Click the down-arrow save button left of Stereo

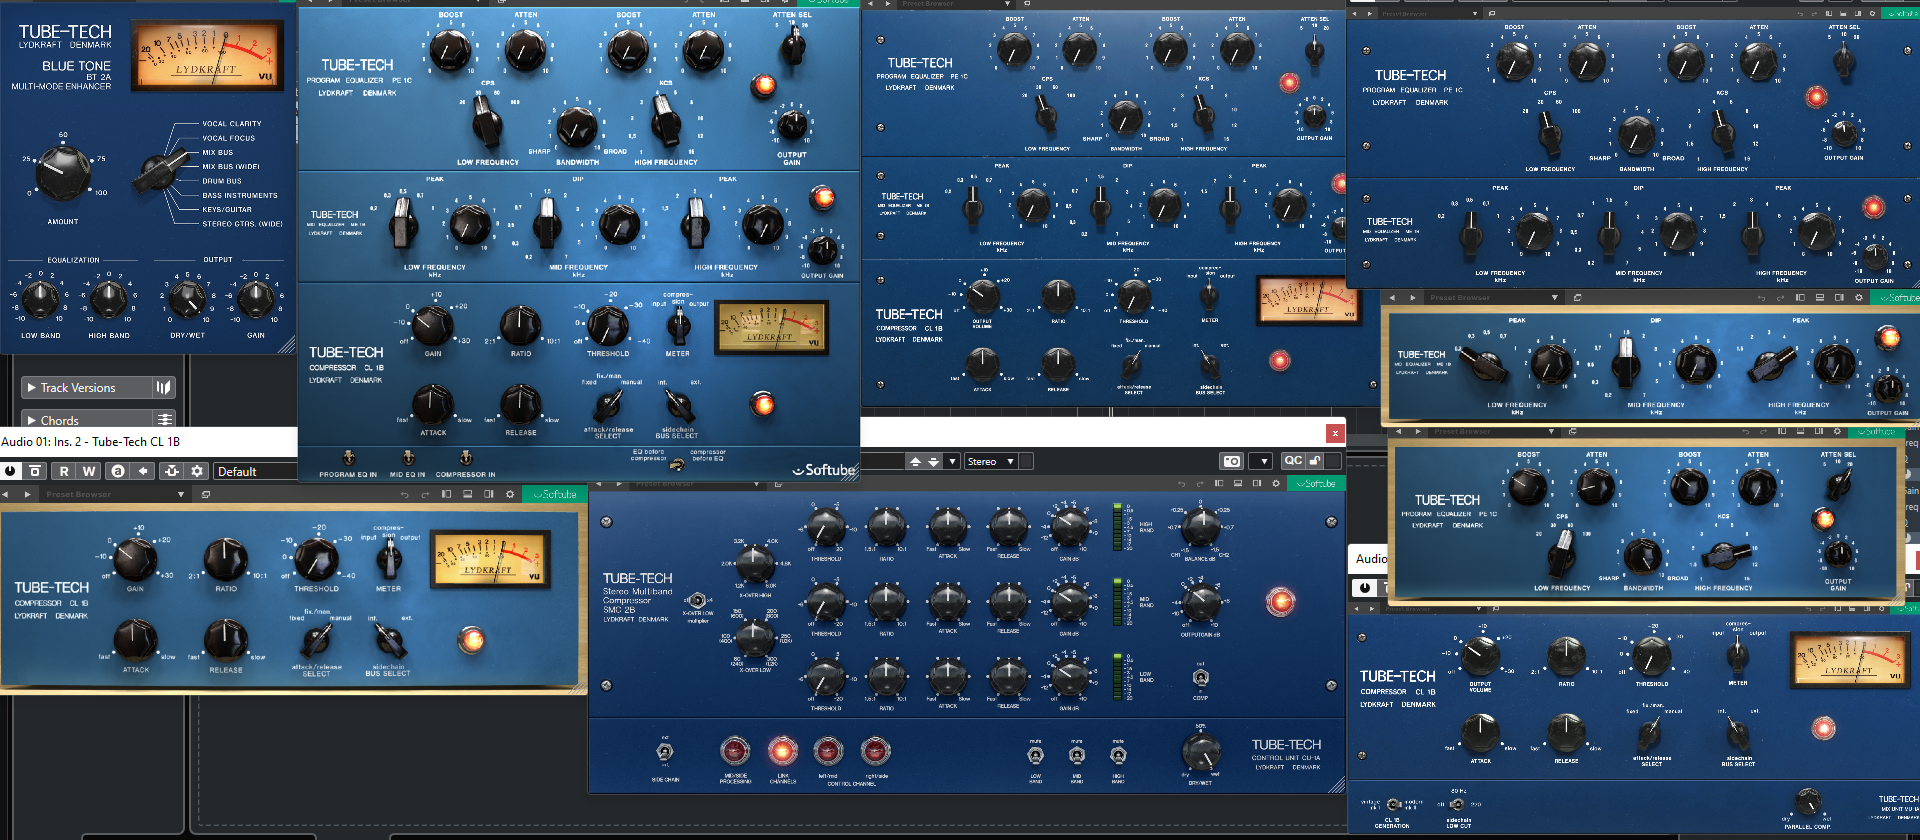[934, 461]
